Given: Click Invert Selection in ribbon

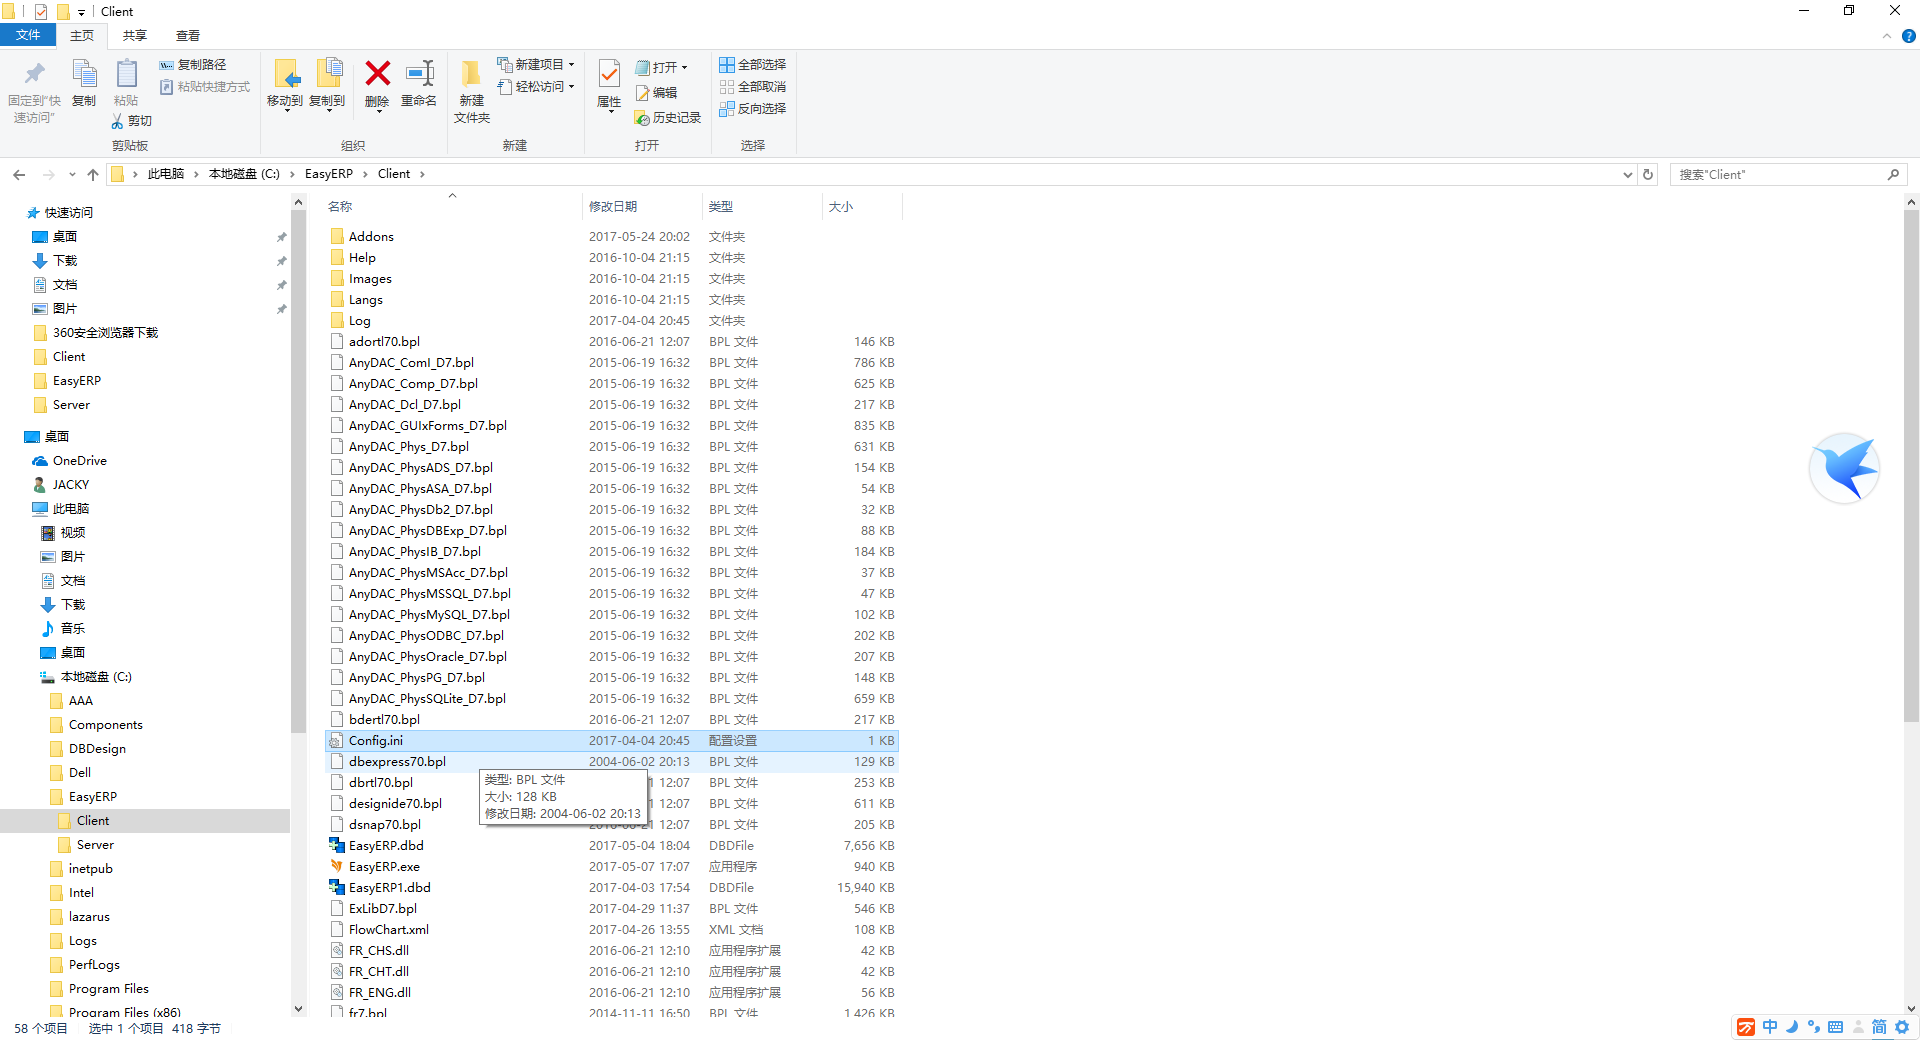Looking at the screenshot, I should [x=752, y=109].
